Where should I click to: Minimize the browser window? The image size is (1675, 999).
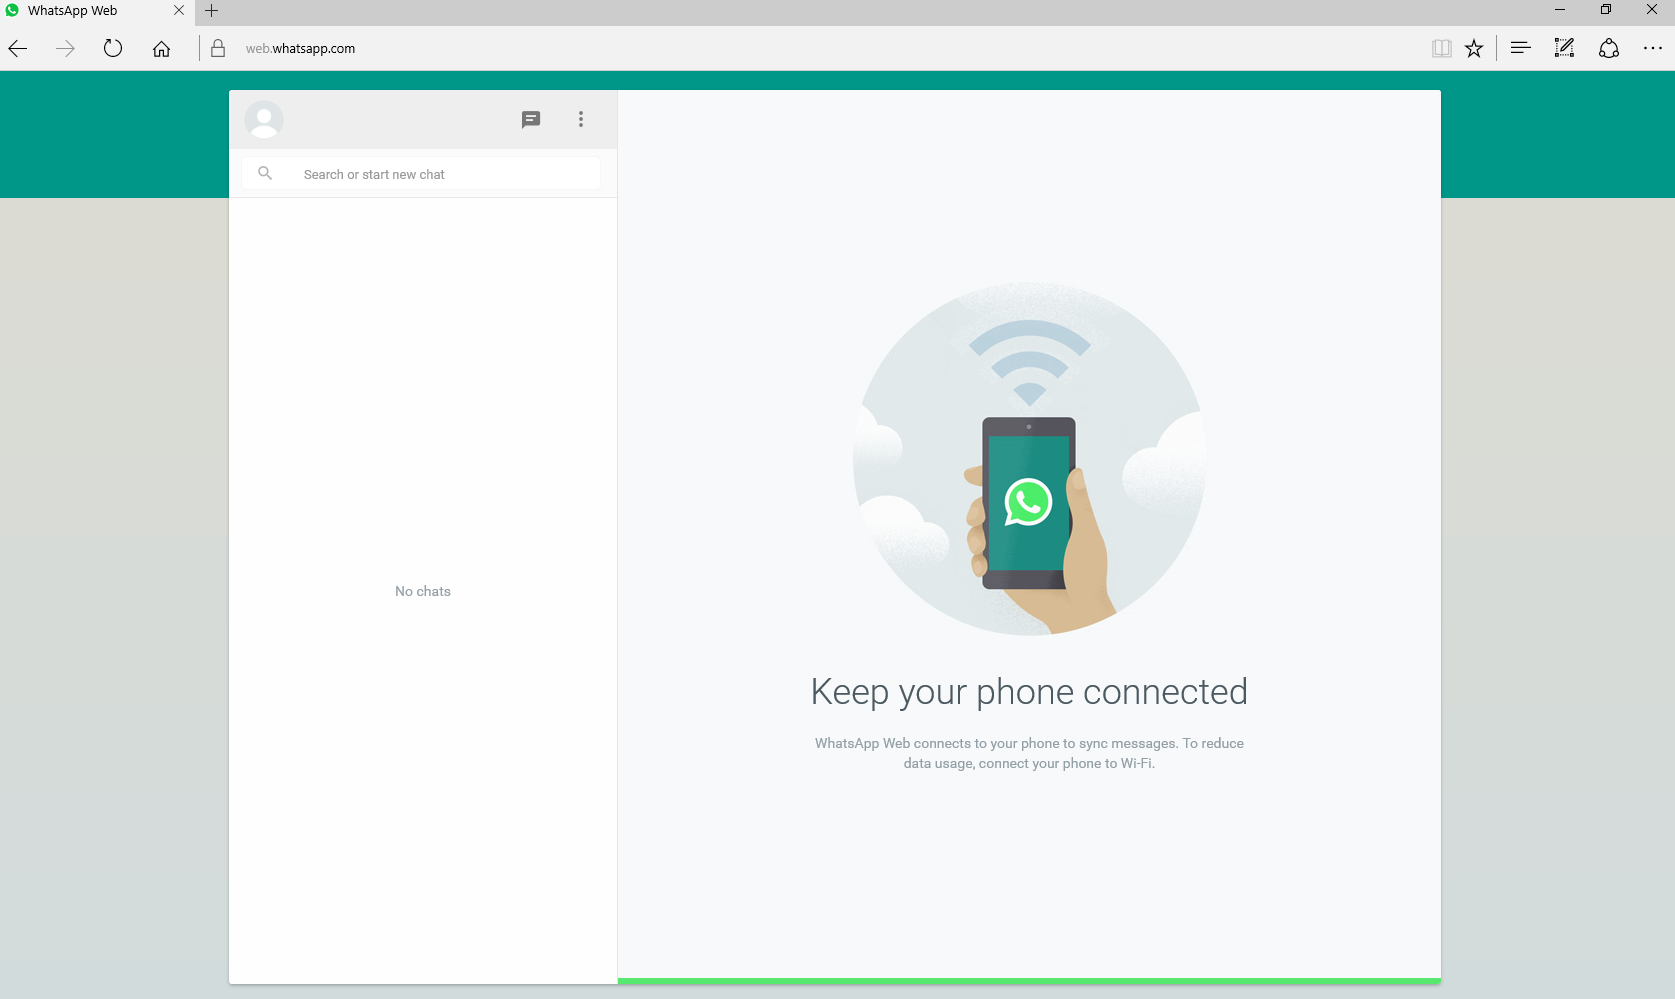[1559, 10]
